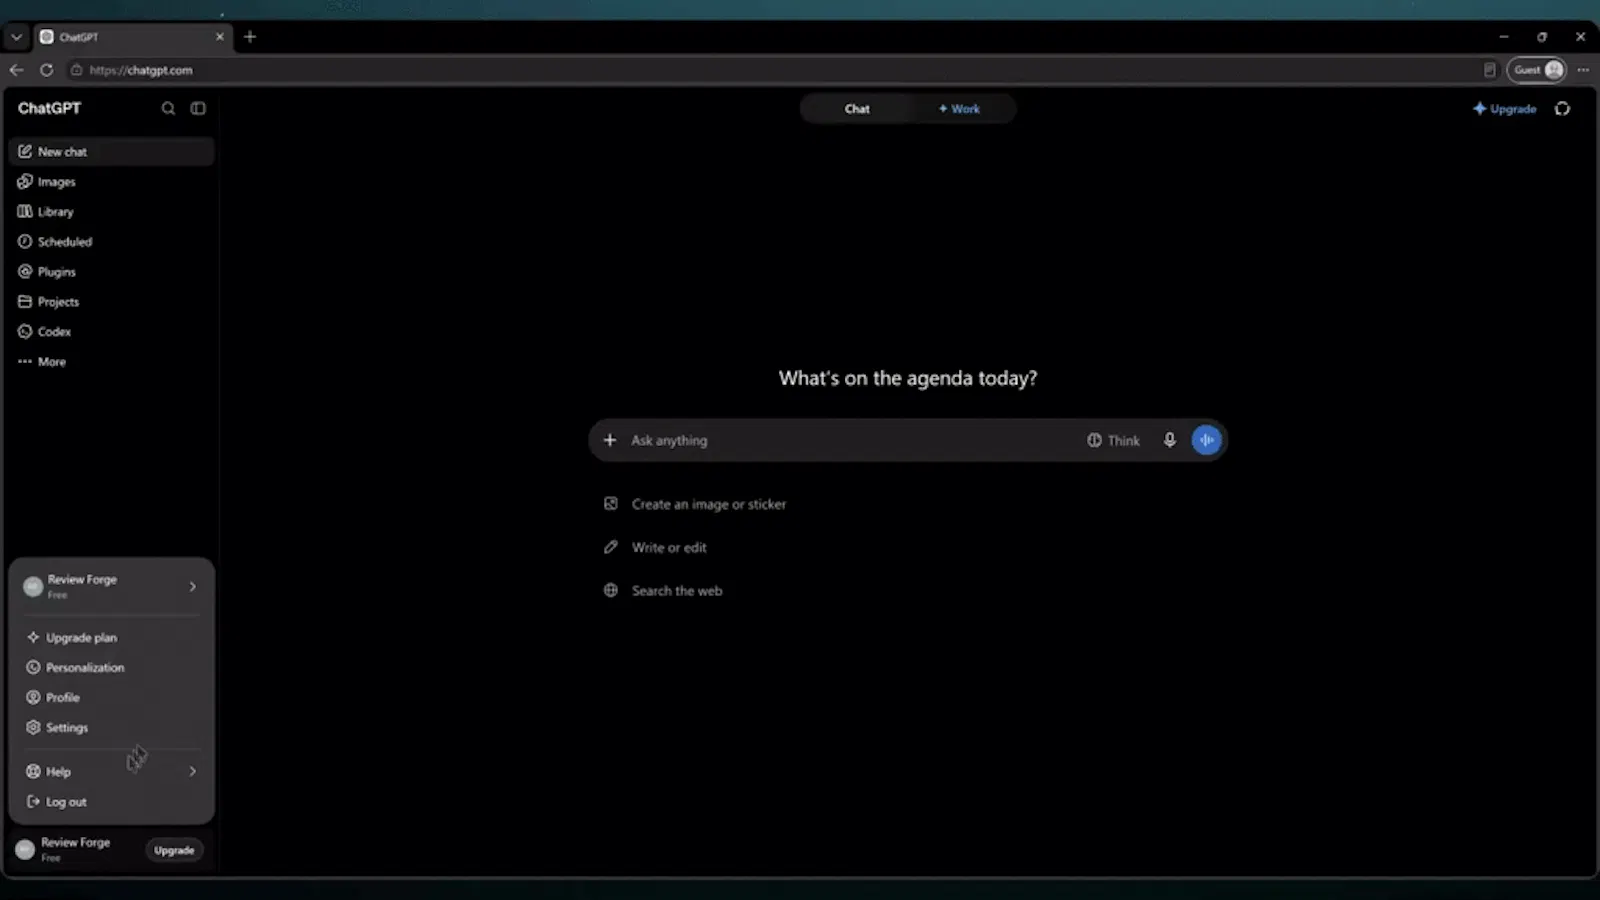Toggle the Think mode button
This screenshot has width=1600, height=900.
1113,440
